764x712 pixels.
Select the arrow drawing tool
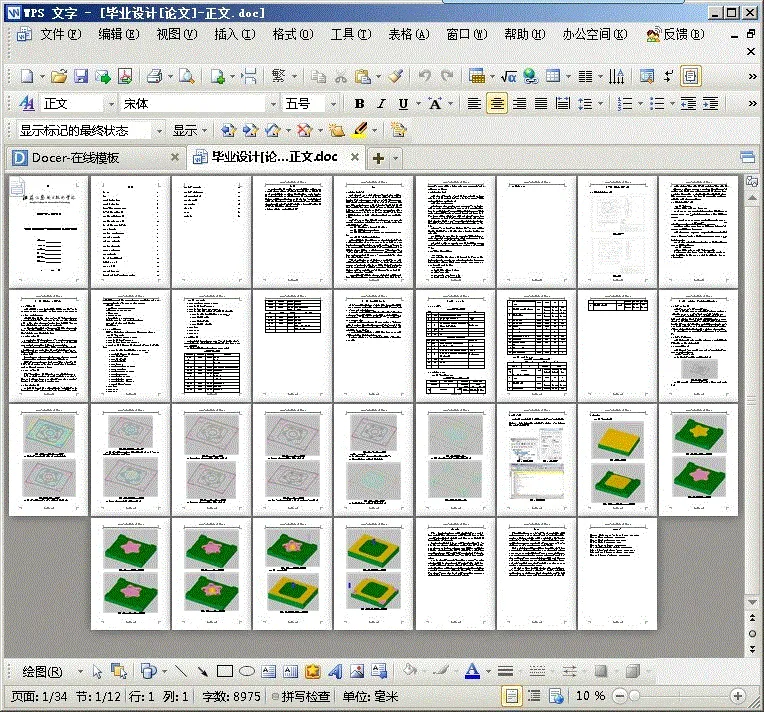tap(203, 672)
